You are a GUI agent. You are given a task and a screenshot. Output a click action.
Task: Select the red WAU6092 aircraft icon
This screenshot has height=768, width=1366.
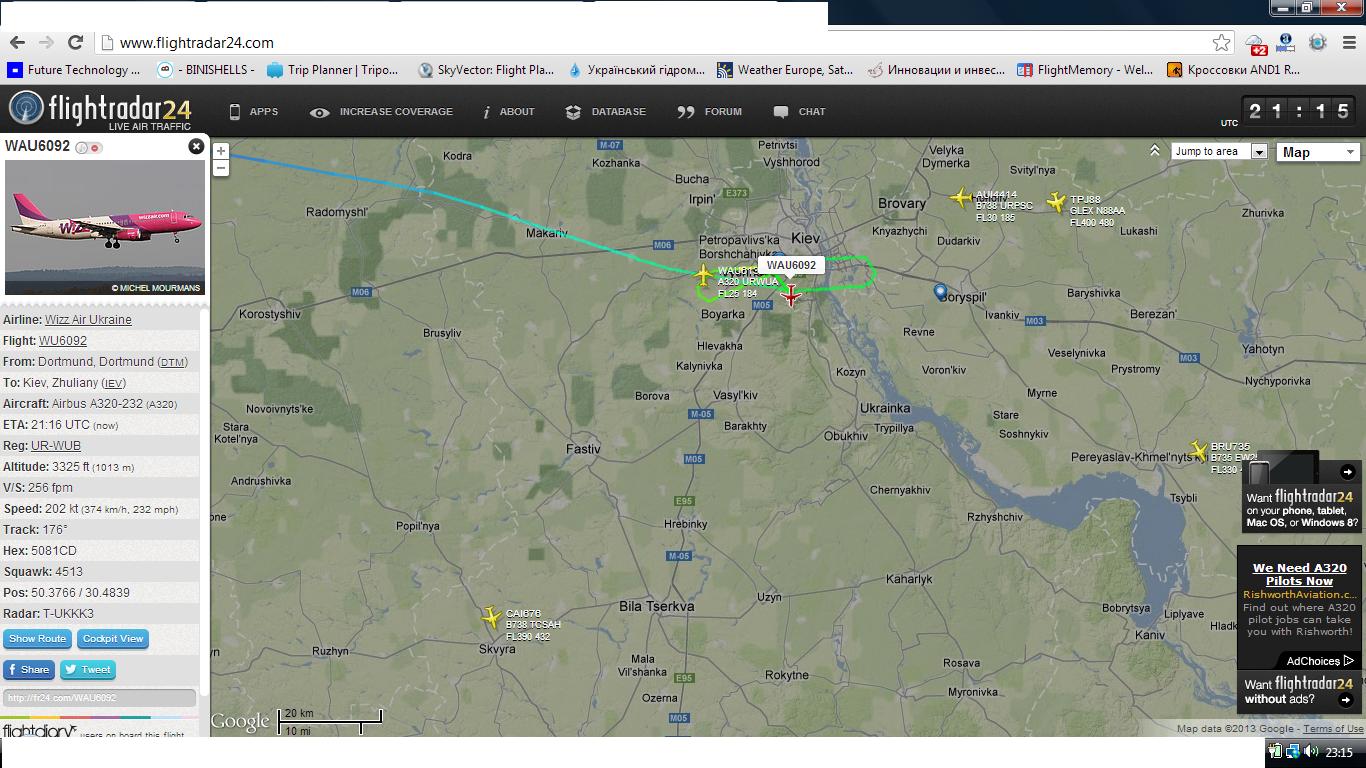(791, 295)
